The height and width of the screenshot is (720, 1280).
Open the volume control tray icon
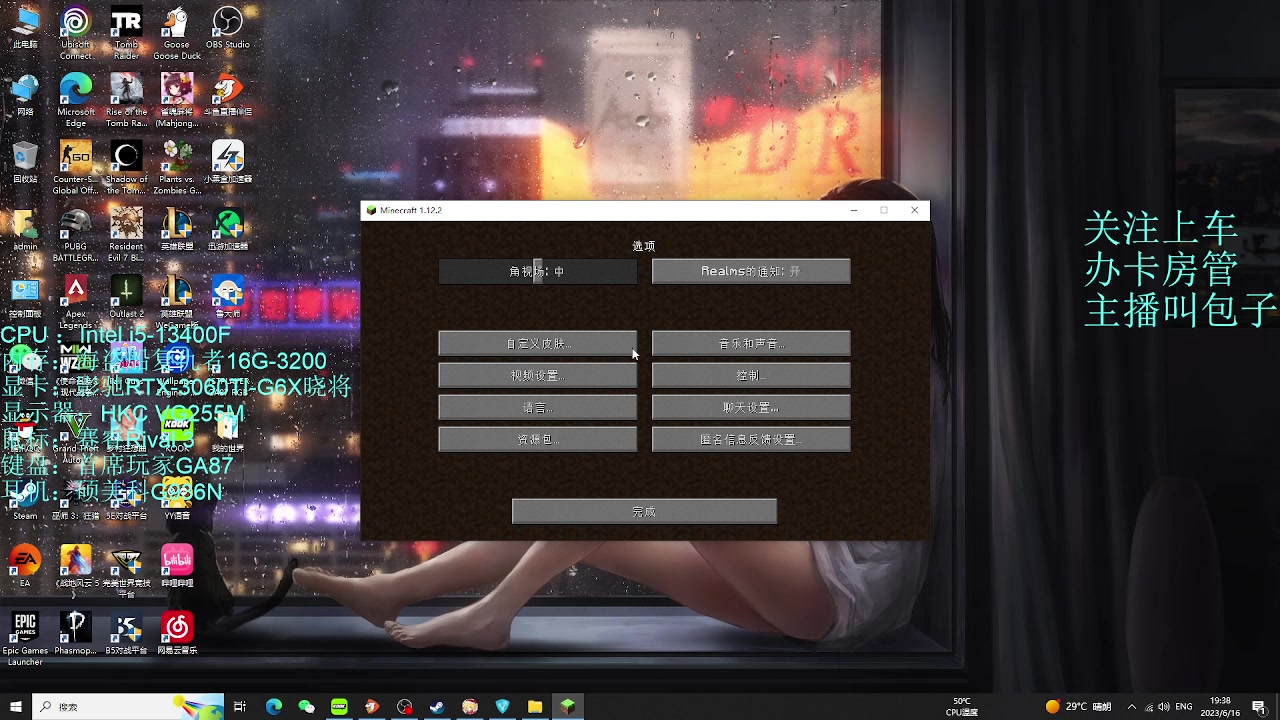point(1164,707)
